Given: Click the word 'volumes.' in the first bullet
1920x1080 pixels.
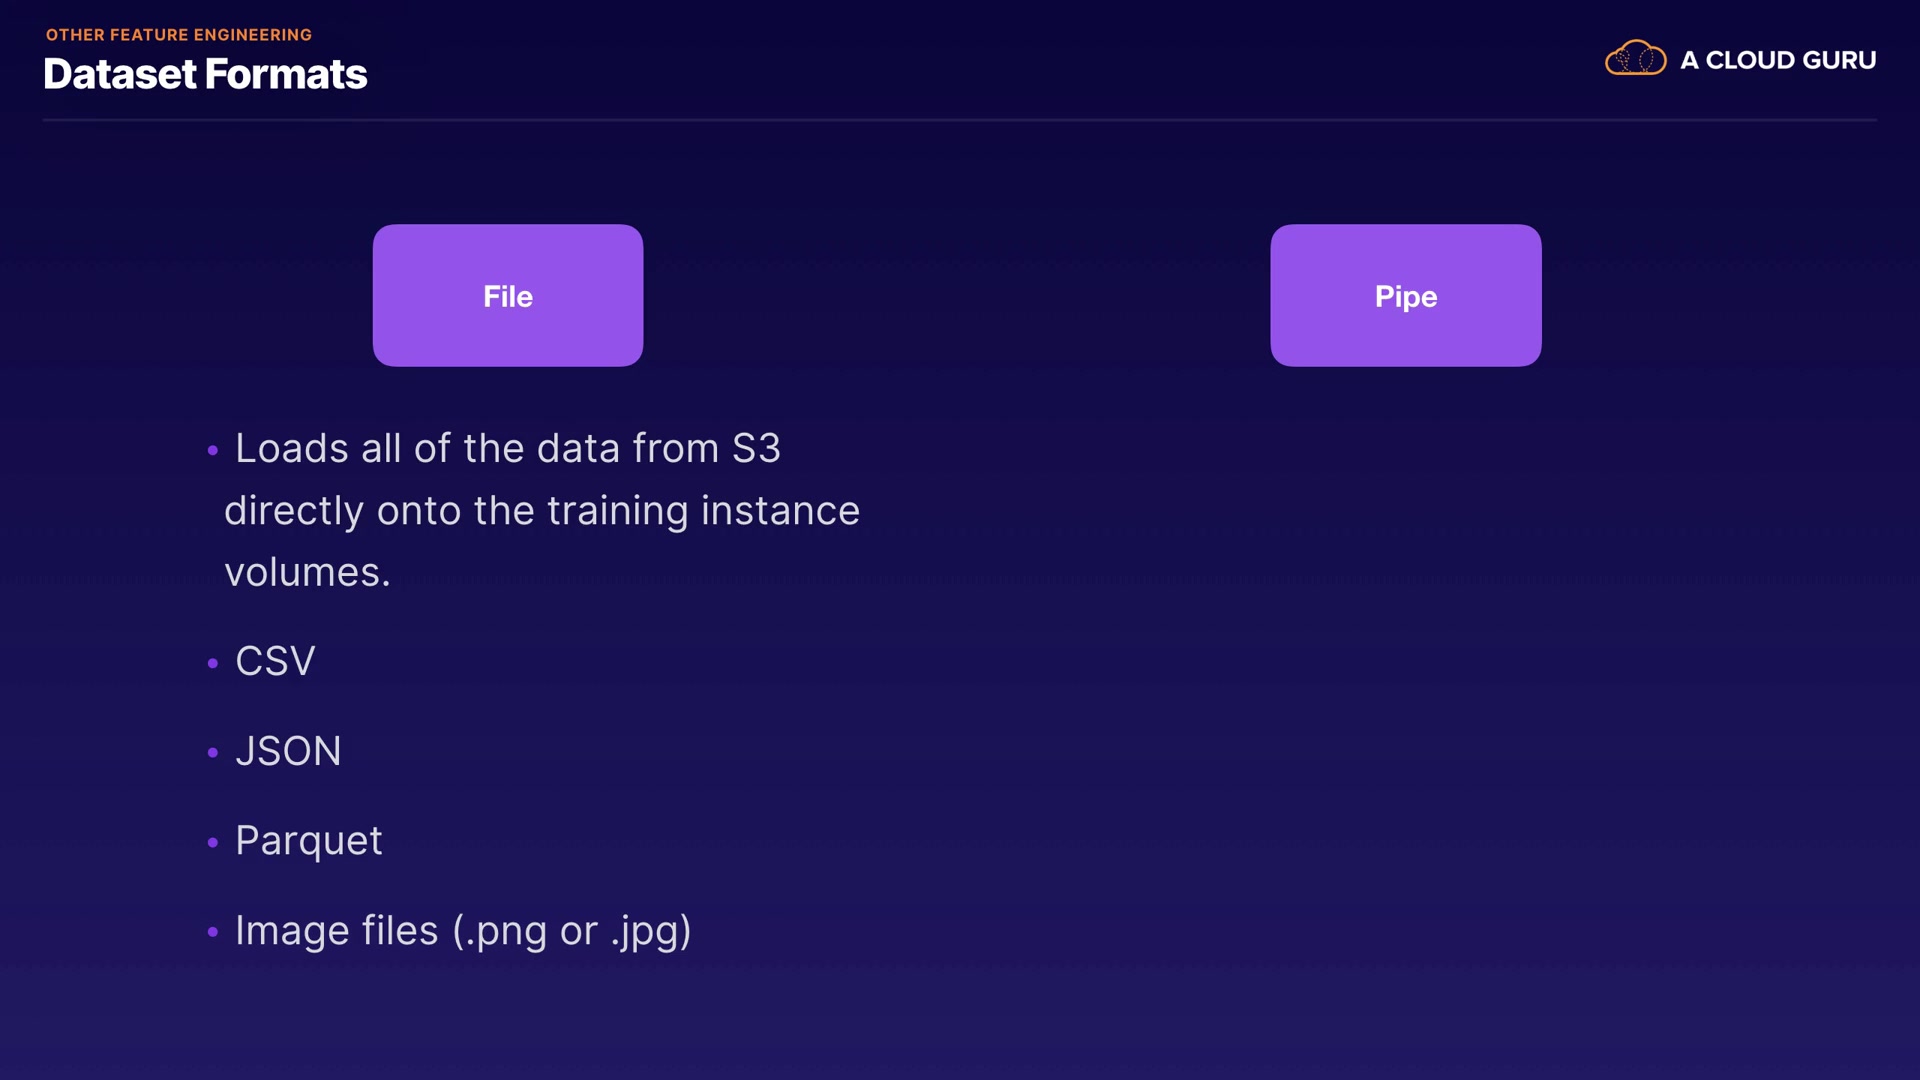Looking at the screenshot, I should click(x=307, y=573).
